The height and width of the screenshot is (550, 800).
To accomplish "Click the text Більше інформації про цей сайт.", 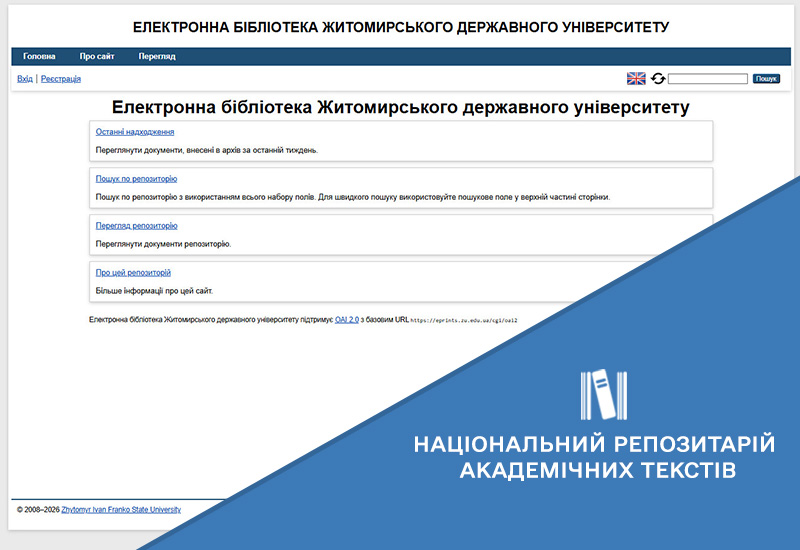I will [x=154, y=291].
